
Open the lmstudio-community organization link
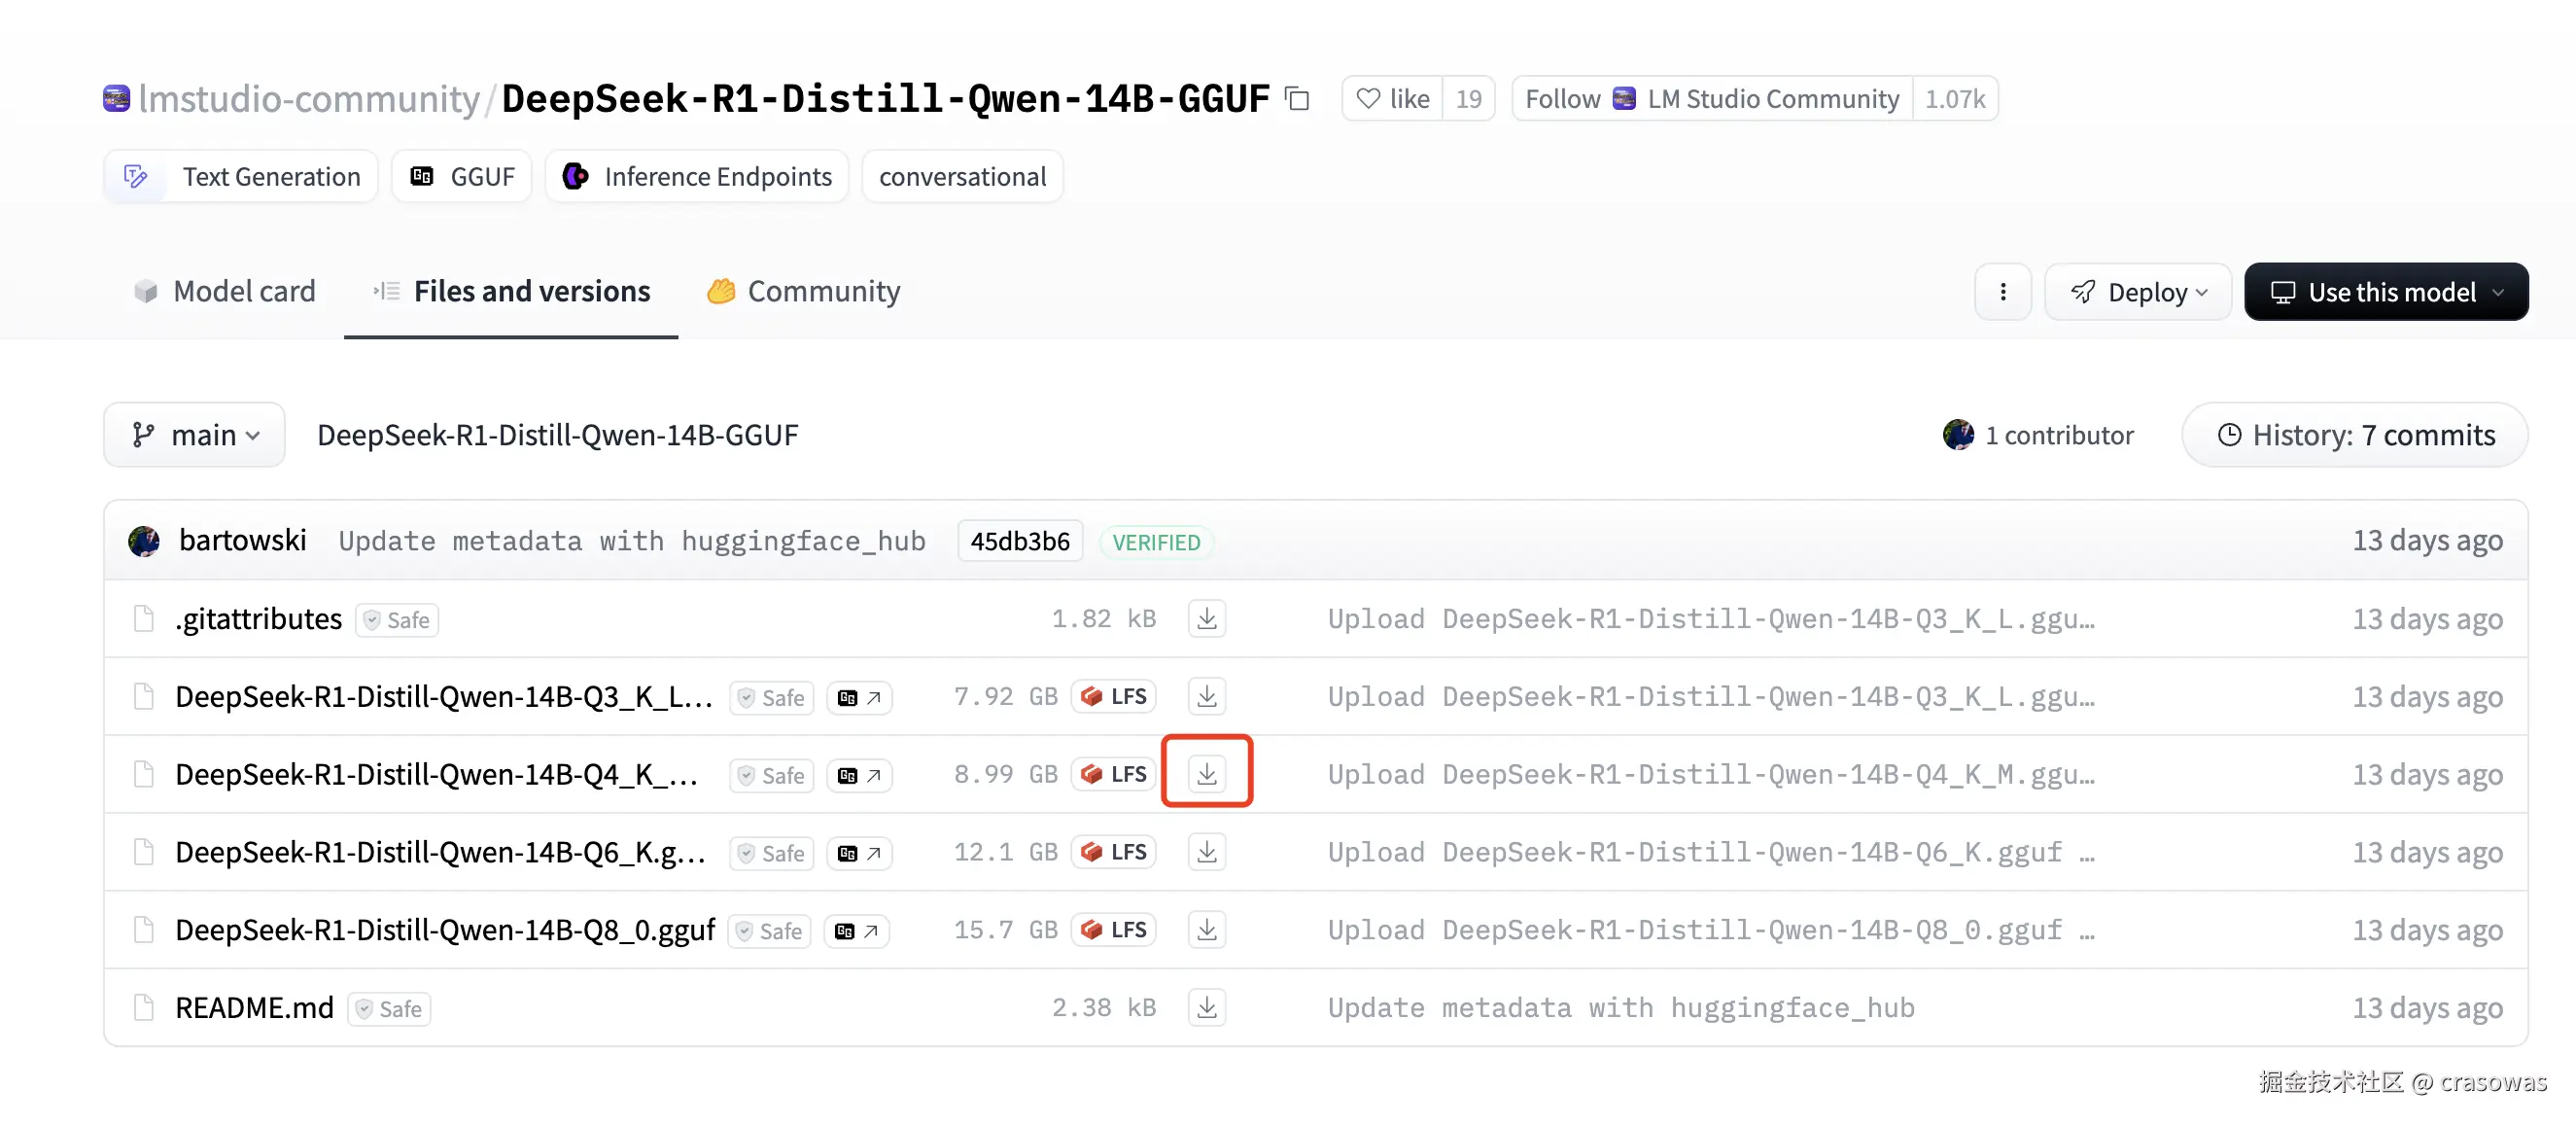click(309, 99)
